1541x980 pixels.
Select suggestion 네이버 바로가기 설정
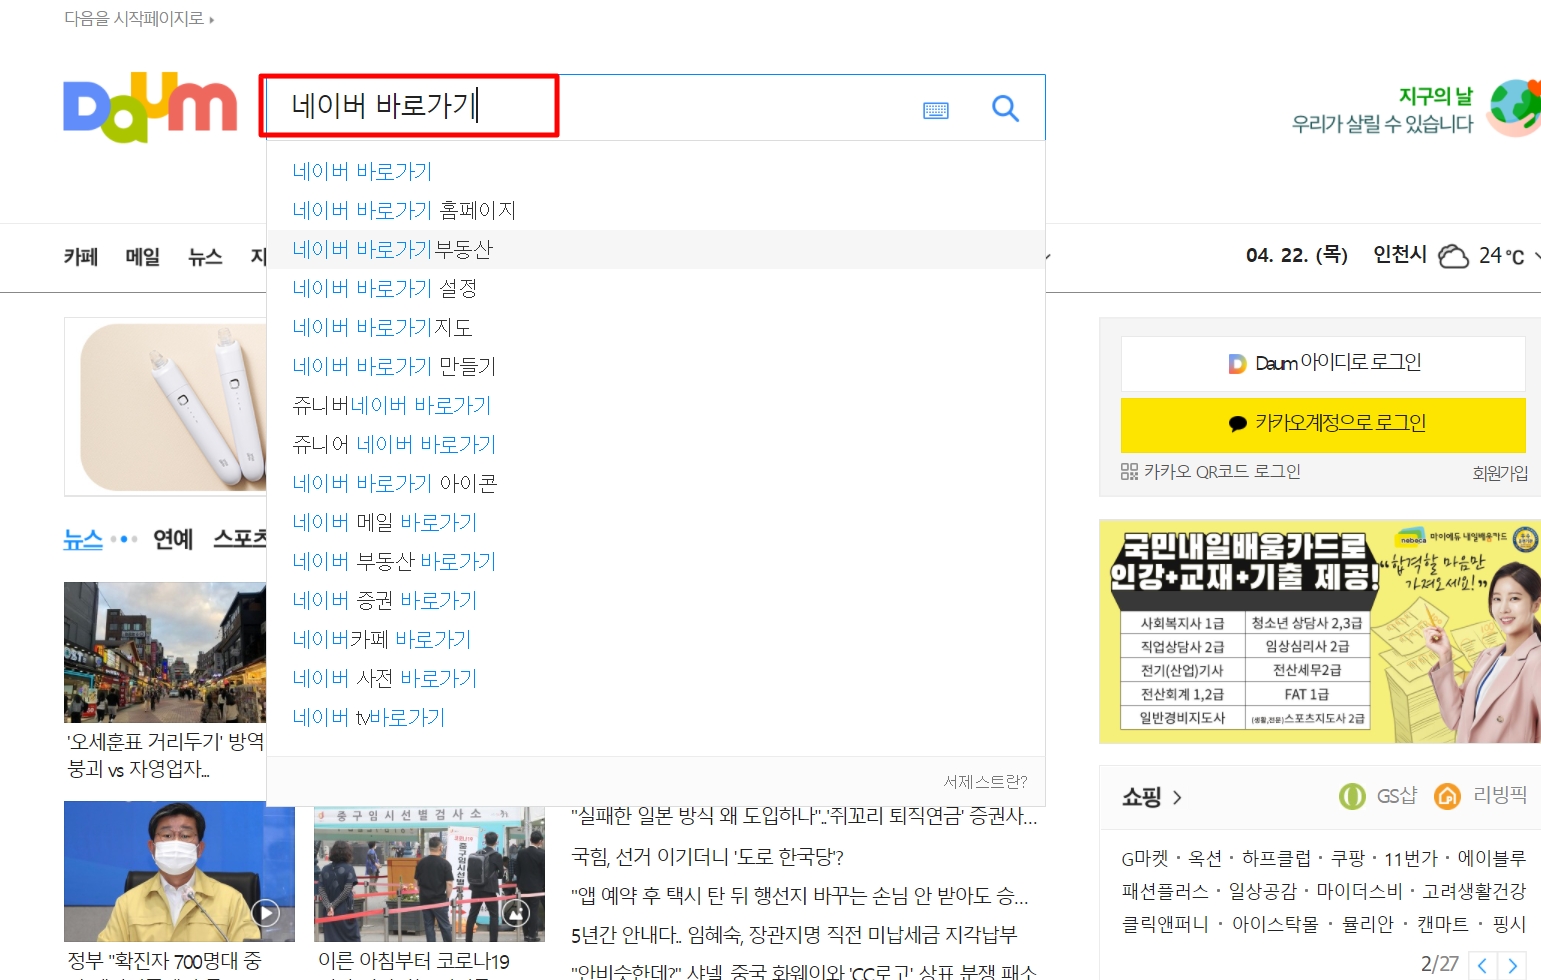(656, 288)
